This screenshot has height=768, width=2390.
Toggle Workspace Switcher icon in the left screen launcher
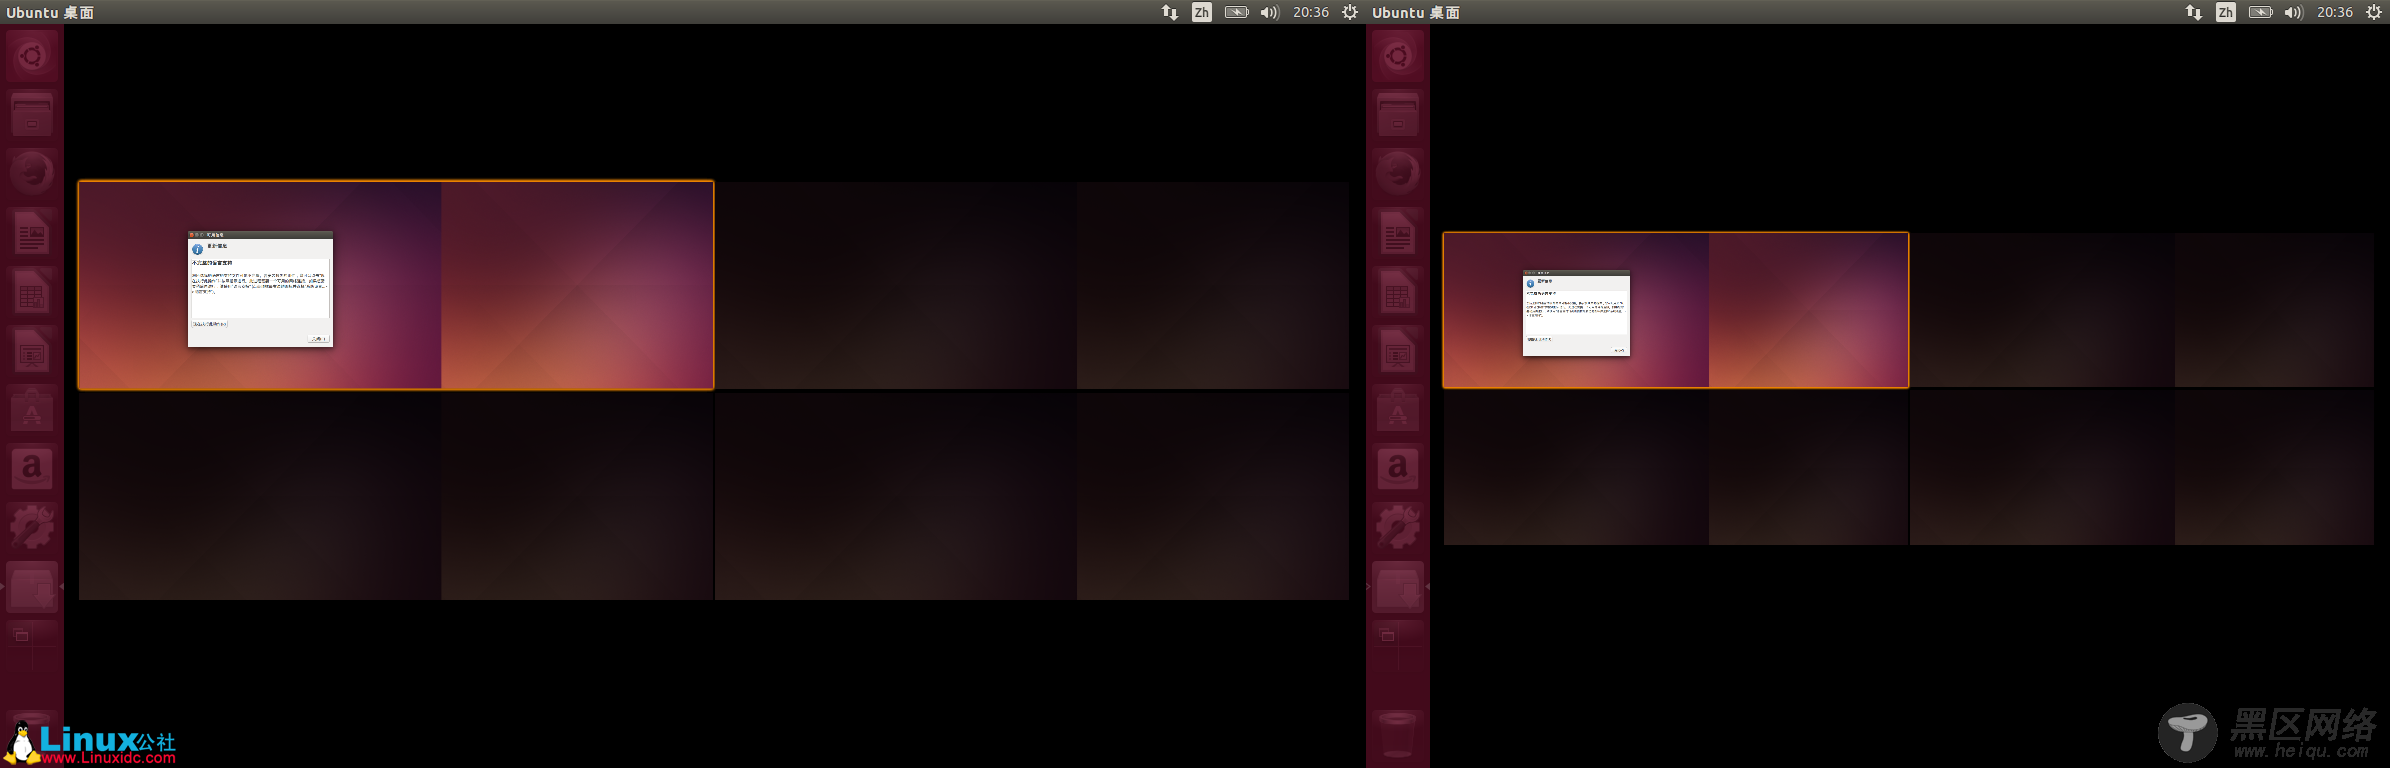tap(32, 645)
